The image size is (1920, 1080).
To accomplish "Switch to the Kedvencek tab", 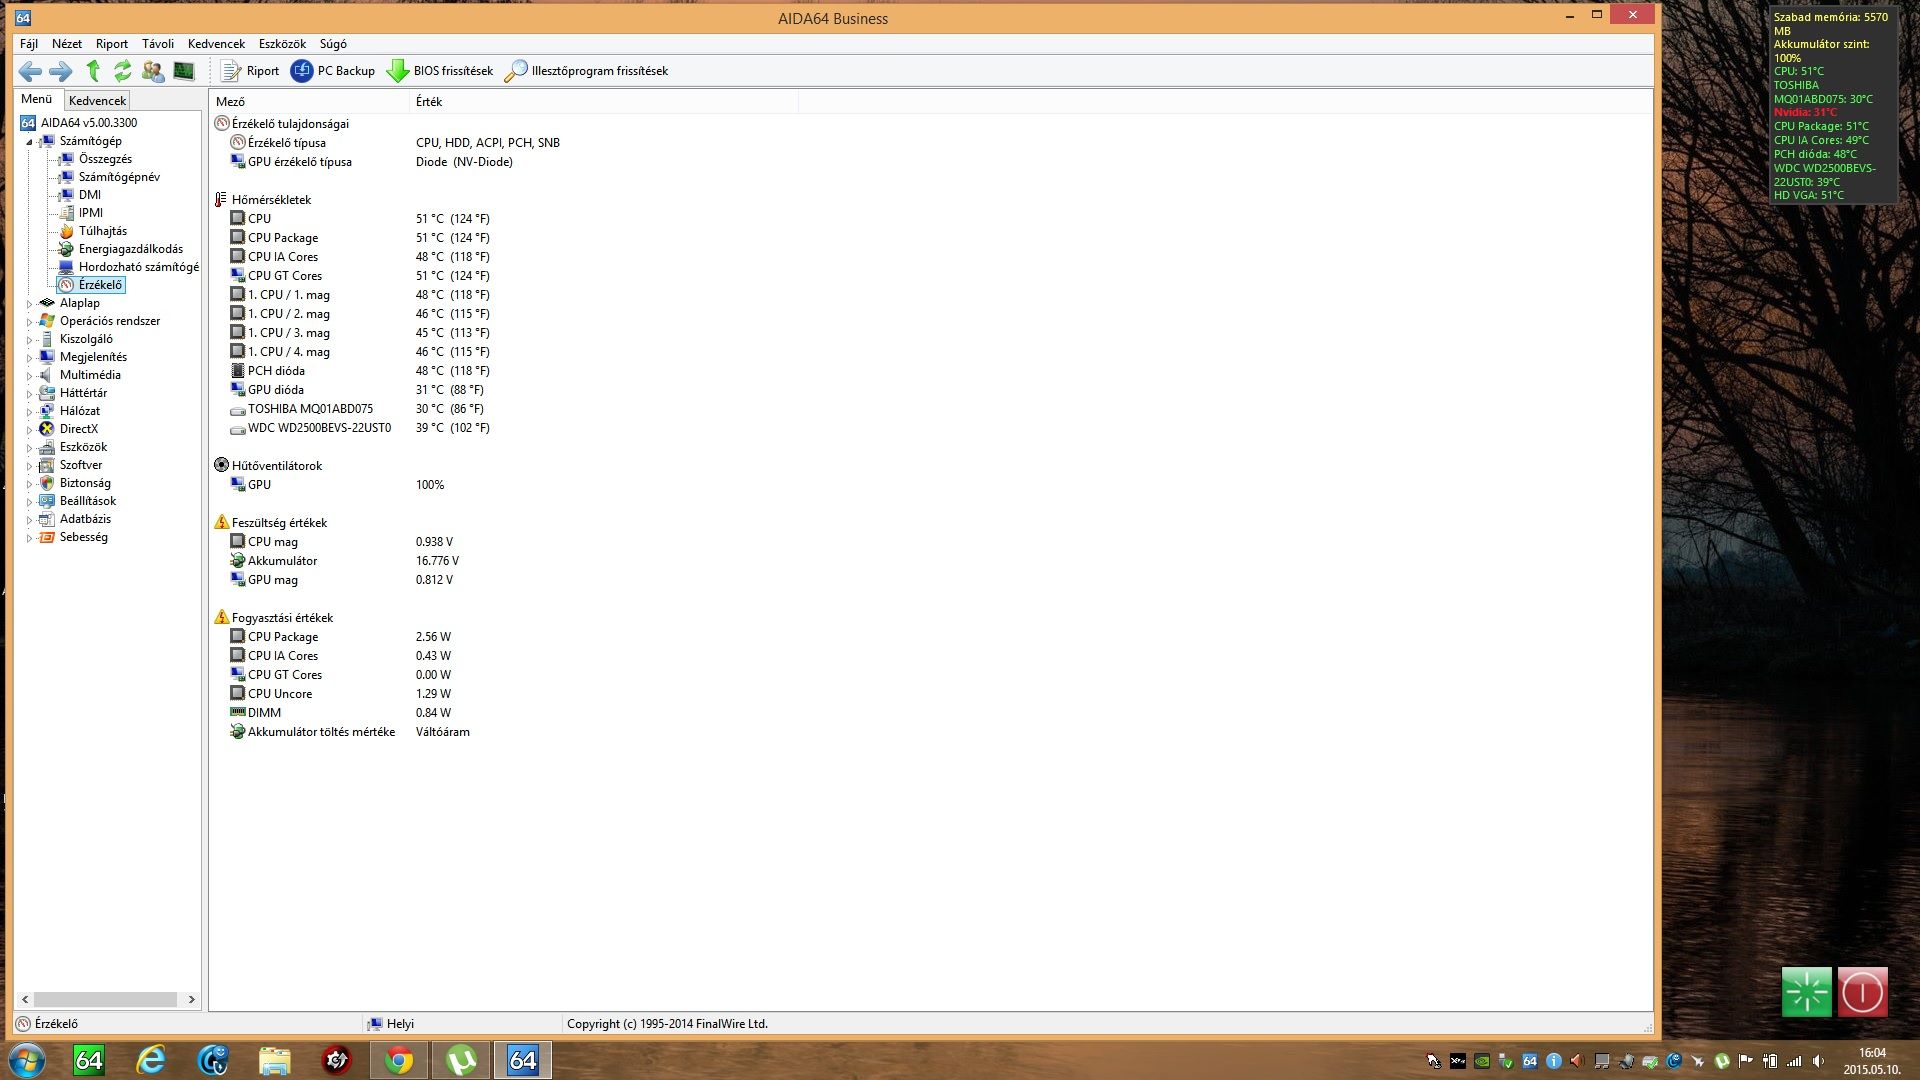I will pyautogui.click(x=97, y=100).
